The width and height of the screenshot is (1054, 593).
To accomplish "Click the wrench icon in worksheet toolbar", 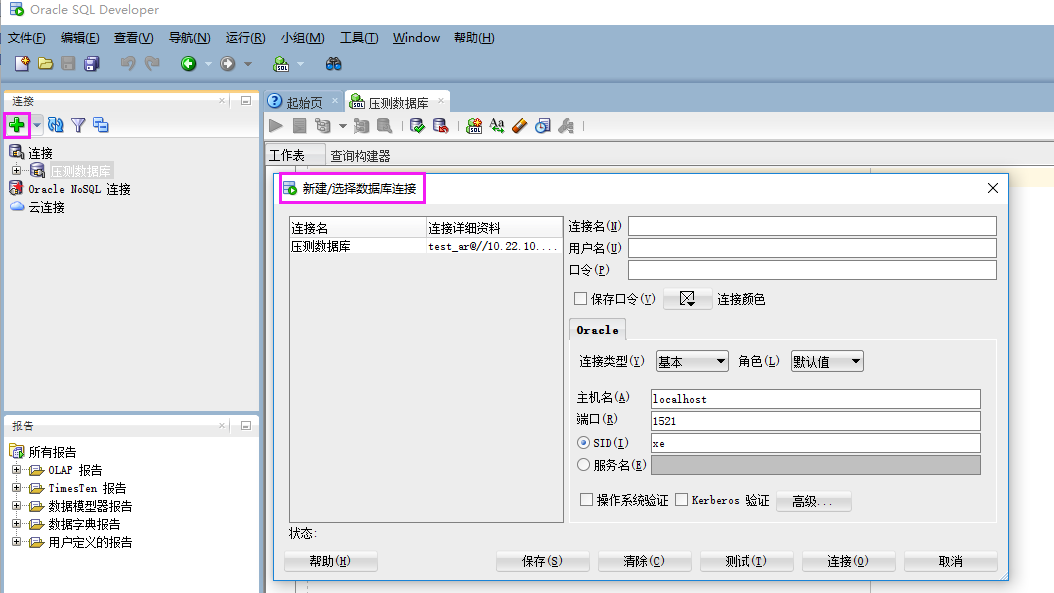I will pos(566,126).
